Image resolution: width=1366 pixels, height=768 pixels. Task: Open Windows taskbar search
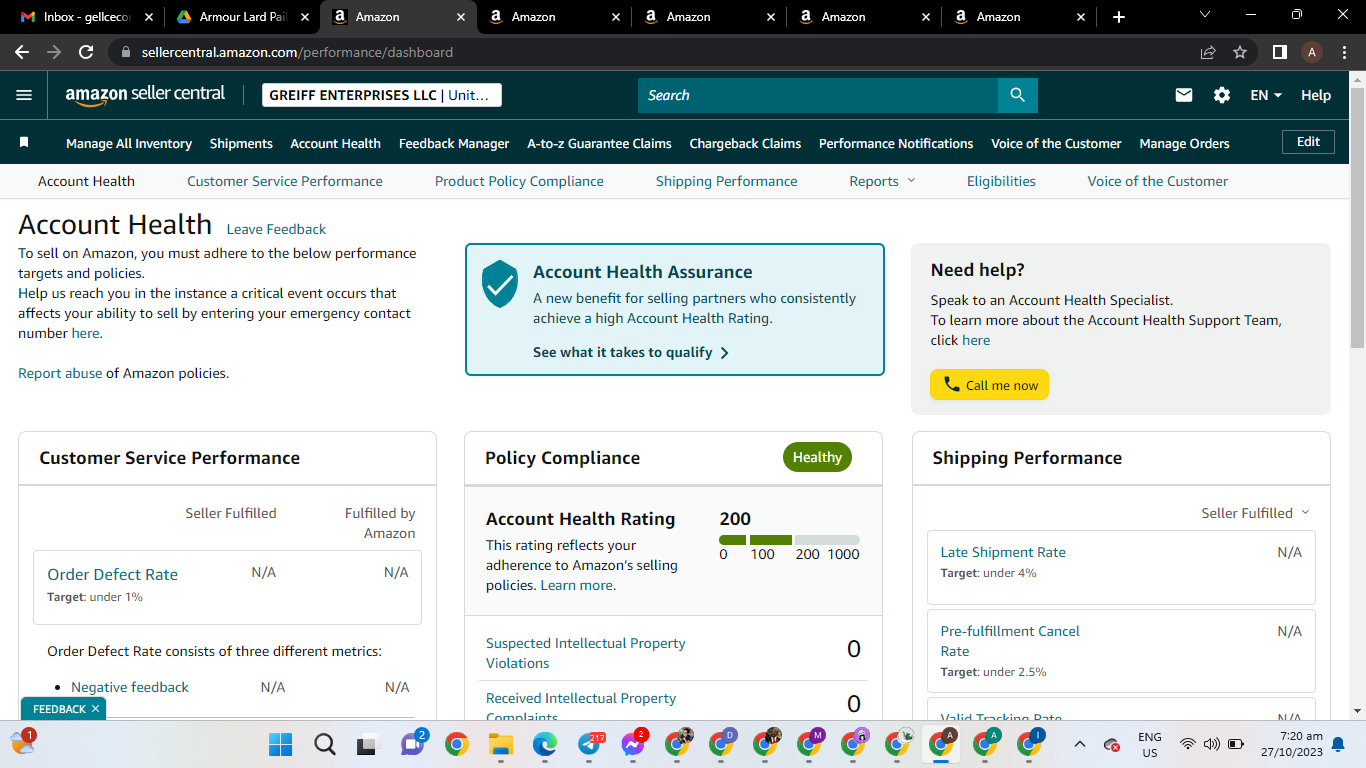[x=325, y=744]
